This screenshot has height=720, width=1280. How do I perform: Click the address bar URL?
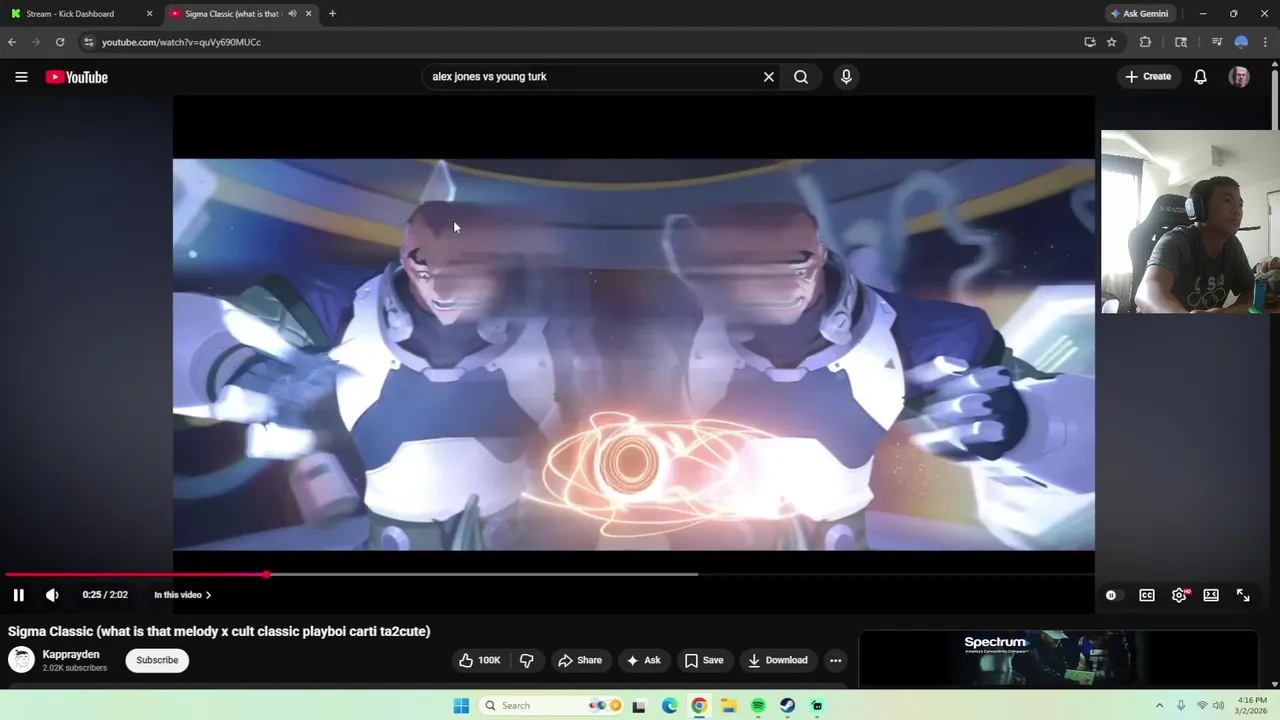[181, 42]
